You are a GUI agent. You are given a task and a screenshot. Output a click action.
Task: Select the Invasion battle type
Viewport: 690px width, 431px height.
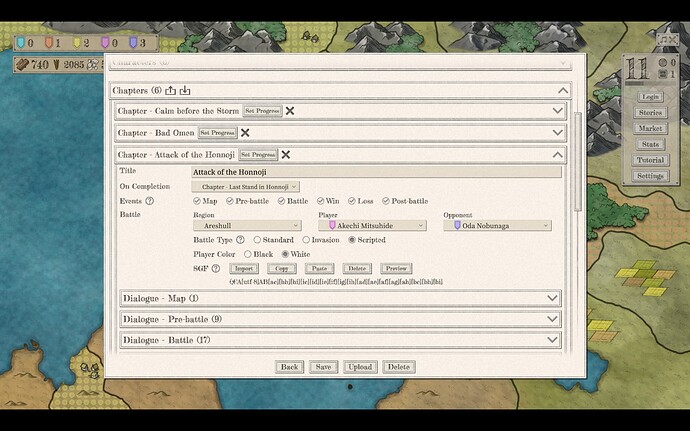coord(304,240)
